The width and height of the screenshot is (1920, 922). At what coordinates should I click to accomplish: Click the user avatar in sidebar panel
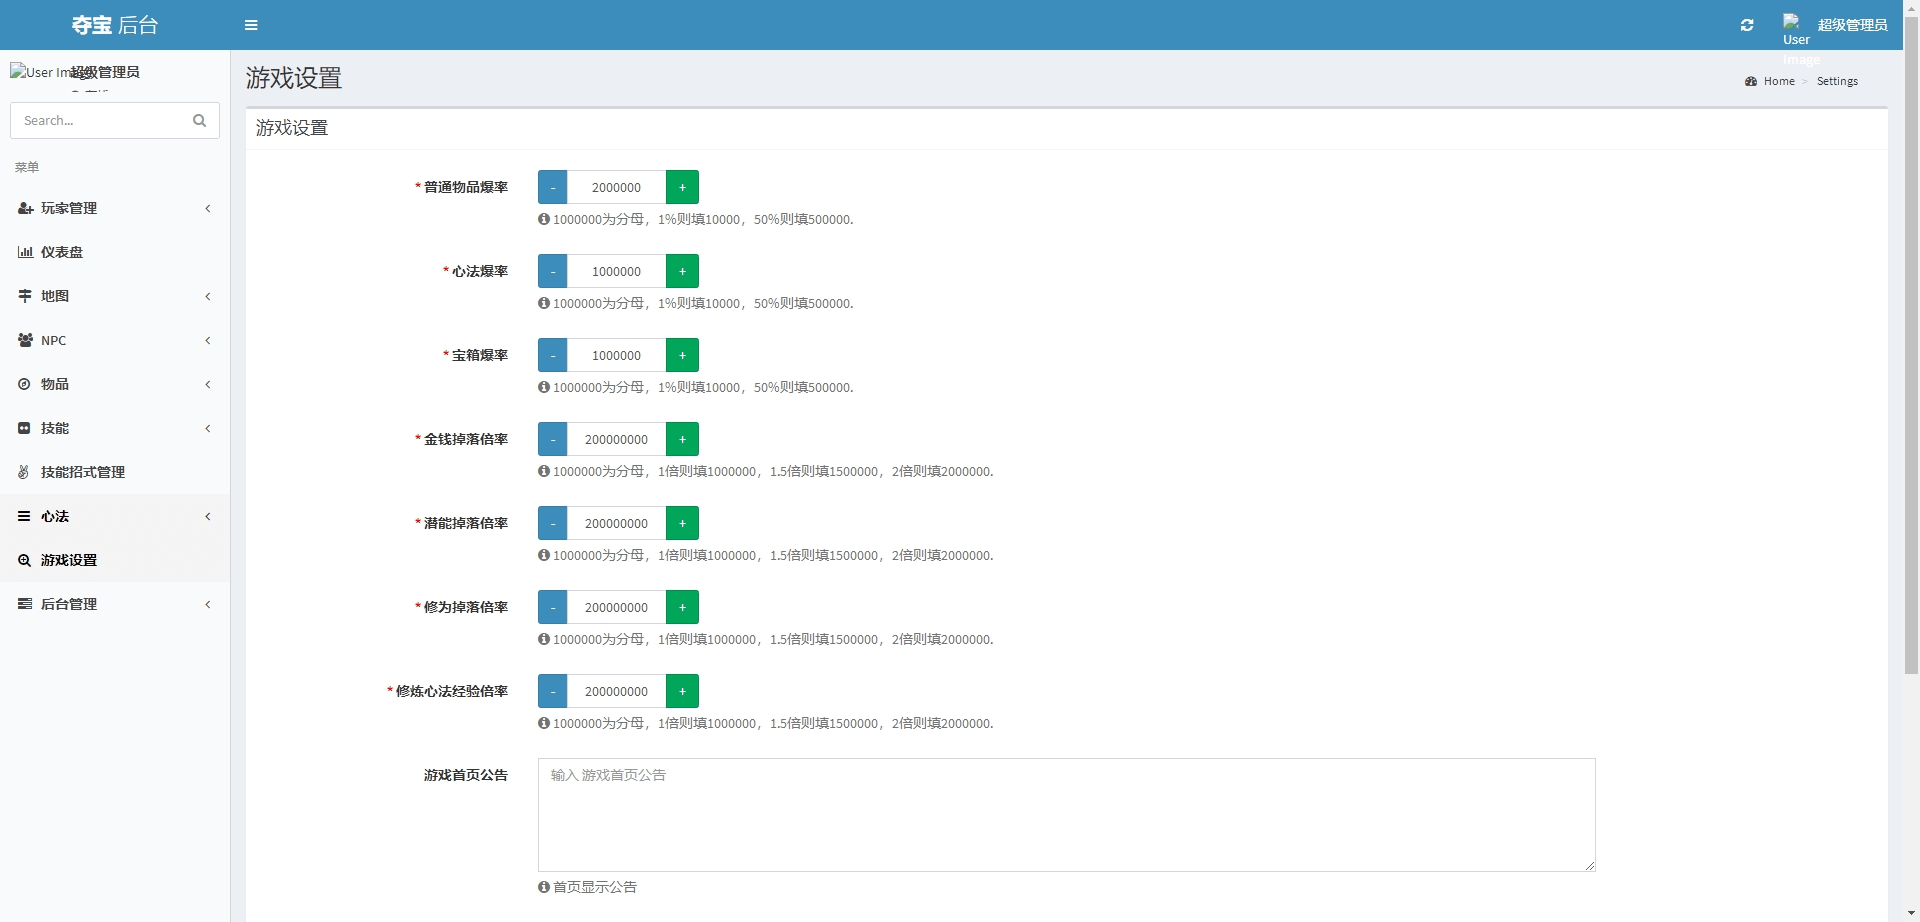pyautogui.click(x=40, y=72)
